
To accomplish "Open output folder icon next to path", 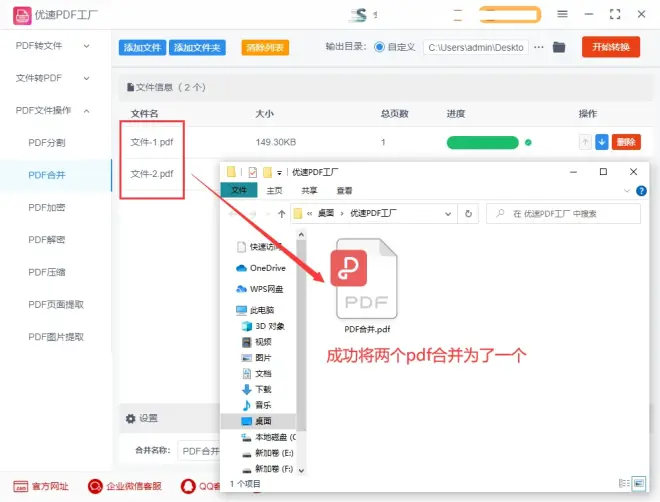I will [x=559, y=47].
